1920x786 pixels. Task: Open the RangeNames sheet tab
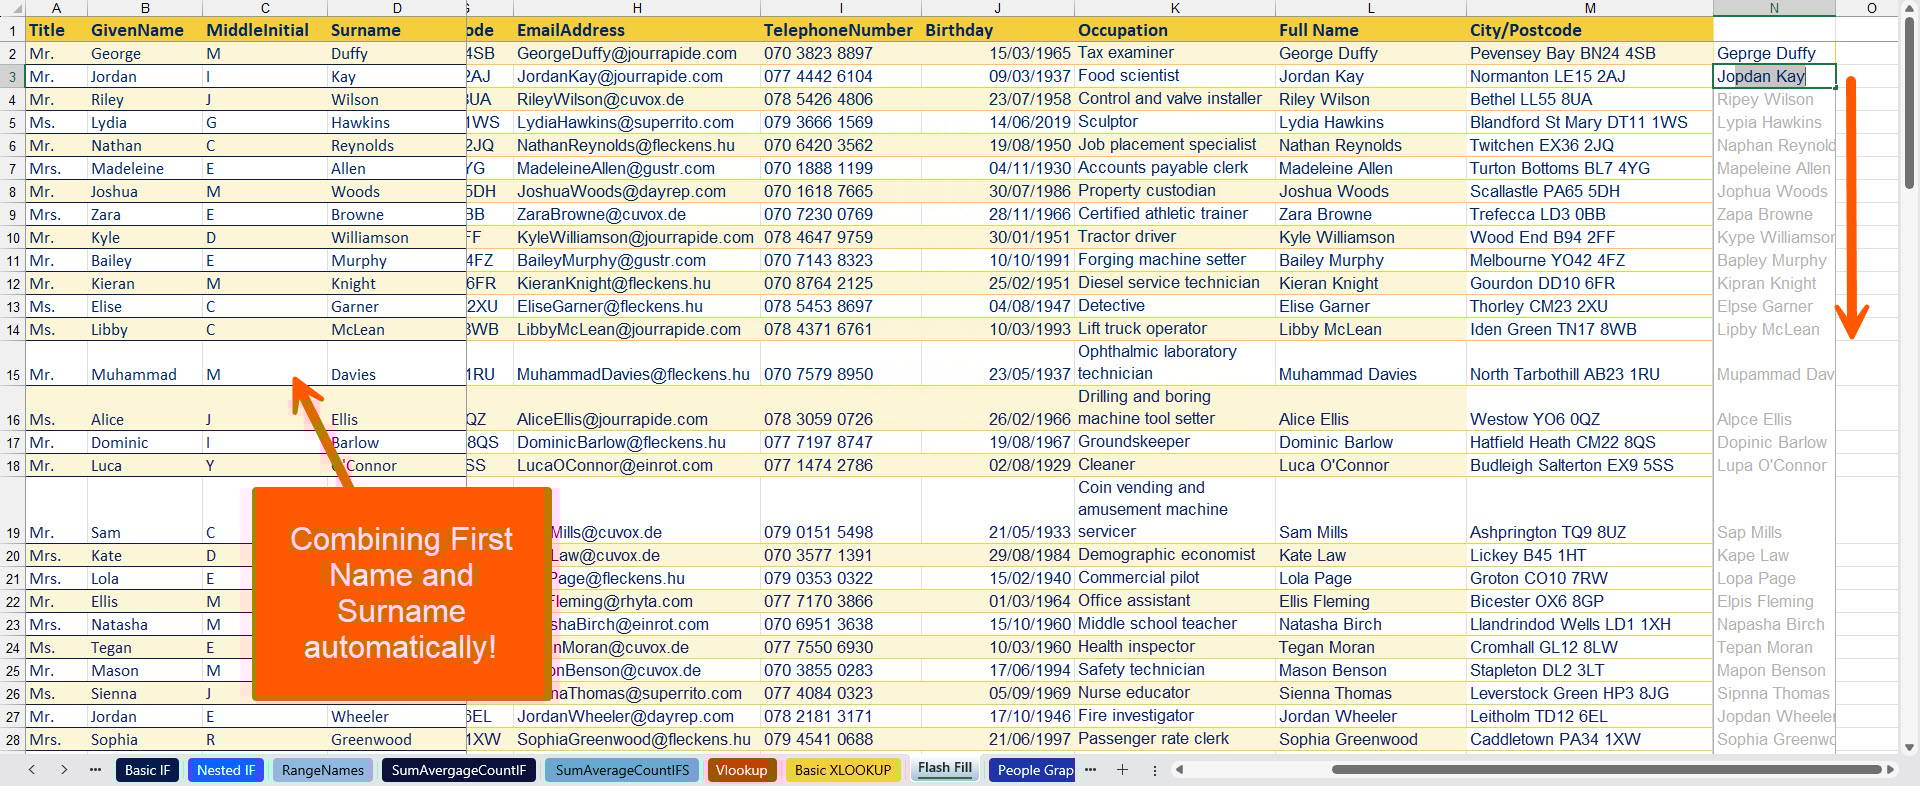coord(323,770)
